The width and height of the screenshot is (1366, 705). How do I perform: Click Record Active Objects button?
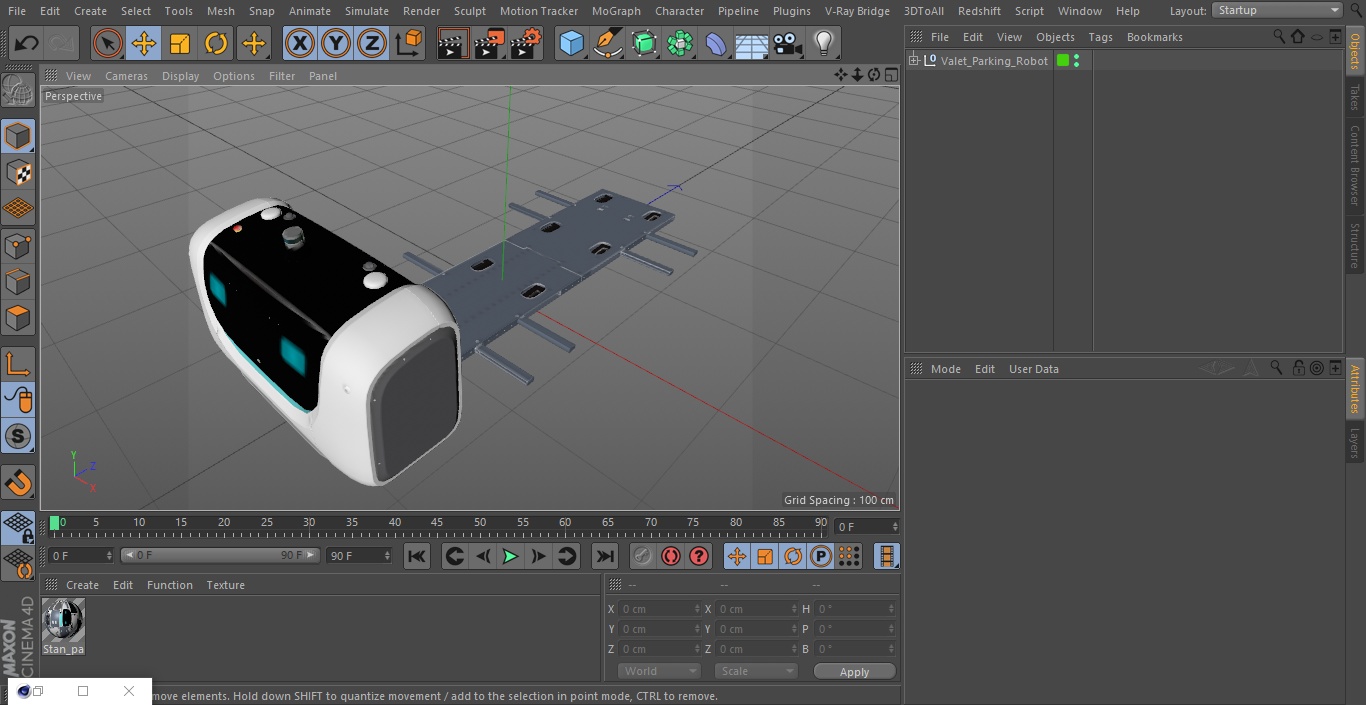tap(643, 556)
